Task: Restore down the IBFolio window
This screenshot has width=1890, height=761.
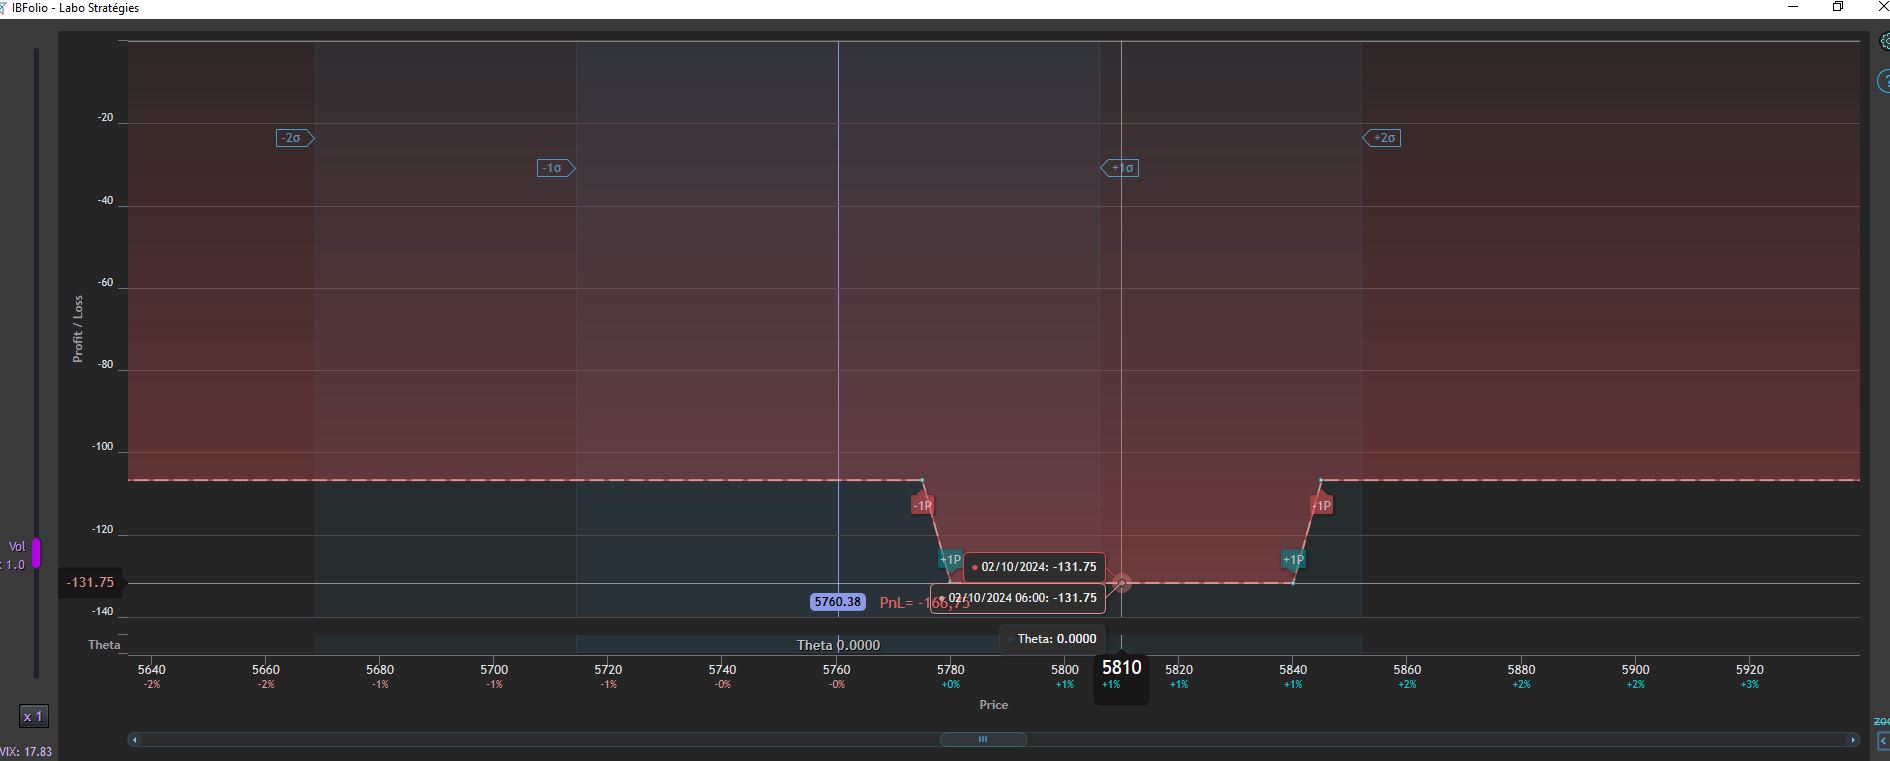Action: (x=1838, y=7)
